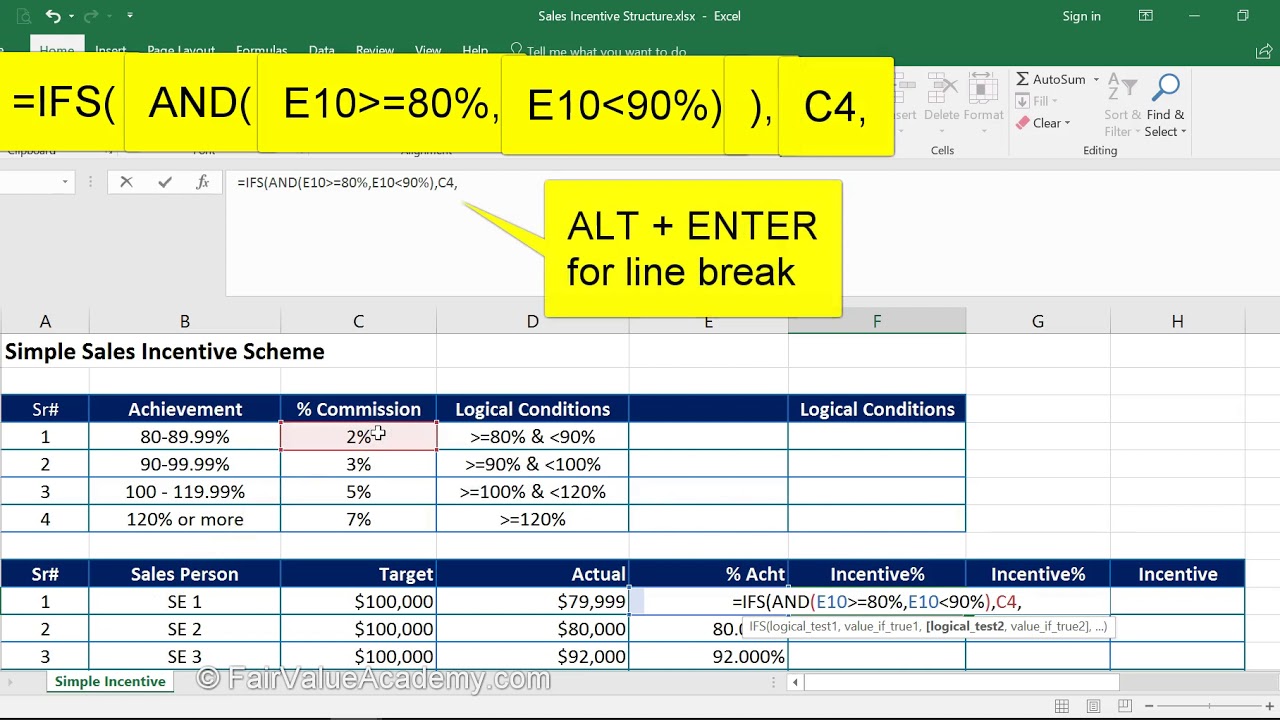The width and height of the screenshot is (1280, 720).
Task: Open the Home ribbon tab
Action: pyautogui.click(x=57, y=51)
